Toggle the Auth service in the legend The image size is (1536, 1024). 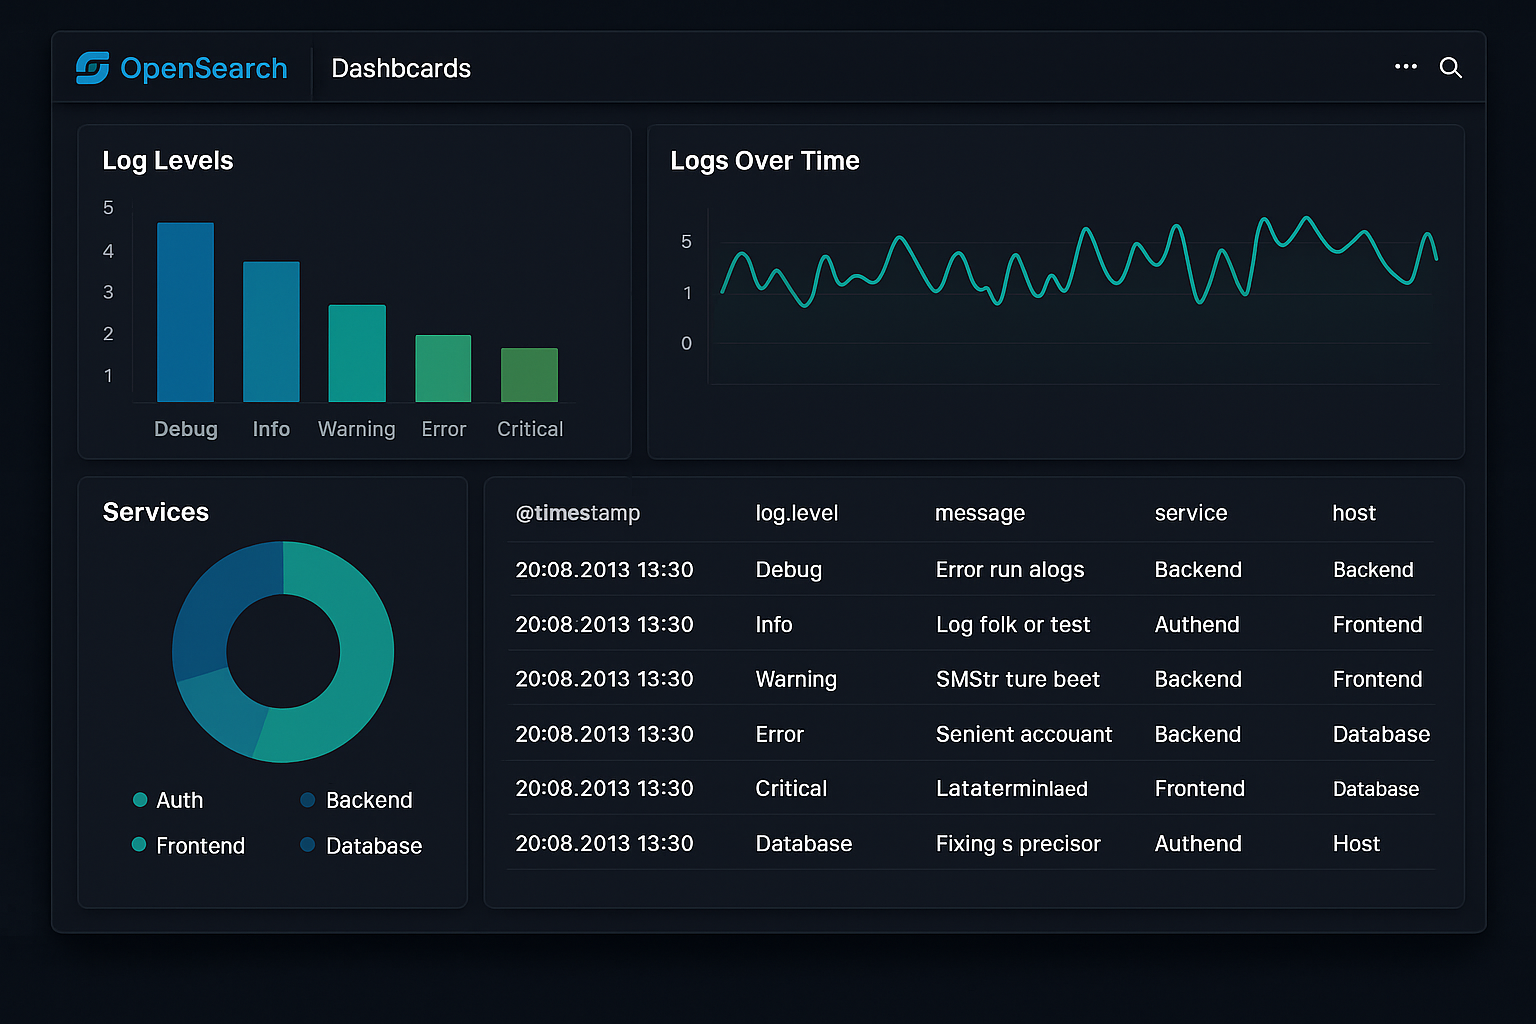181,800
